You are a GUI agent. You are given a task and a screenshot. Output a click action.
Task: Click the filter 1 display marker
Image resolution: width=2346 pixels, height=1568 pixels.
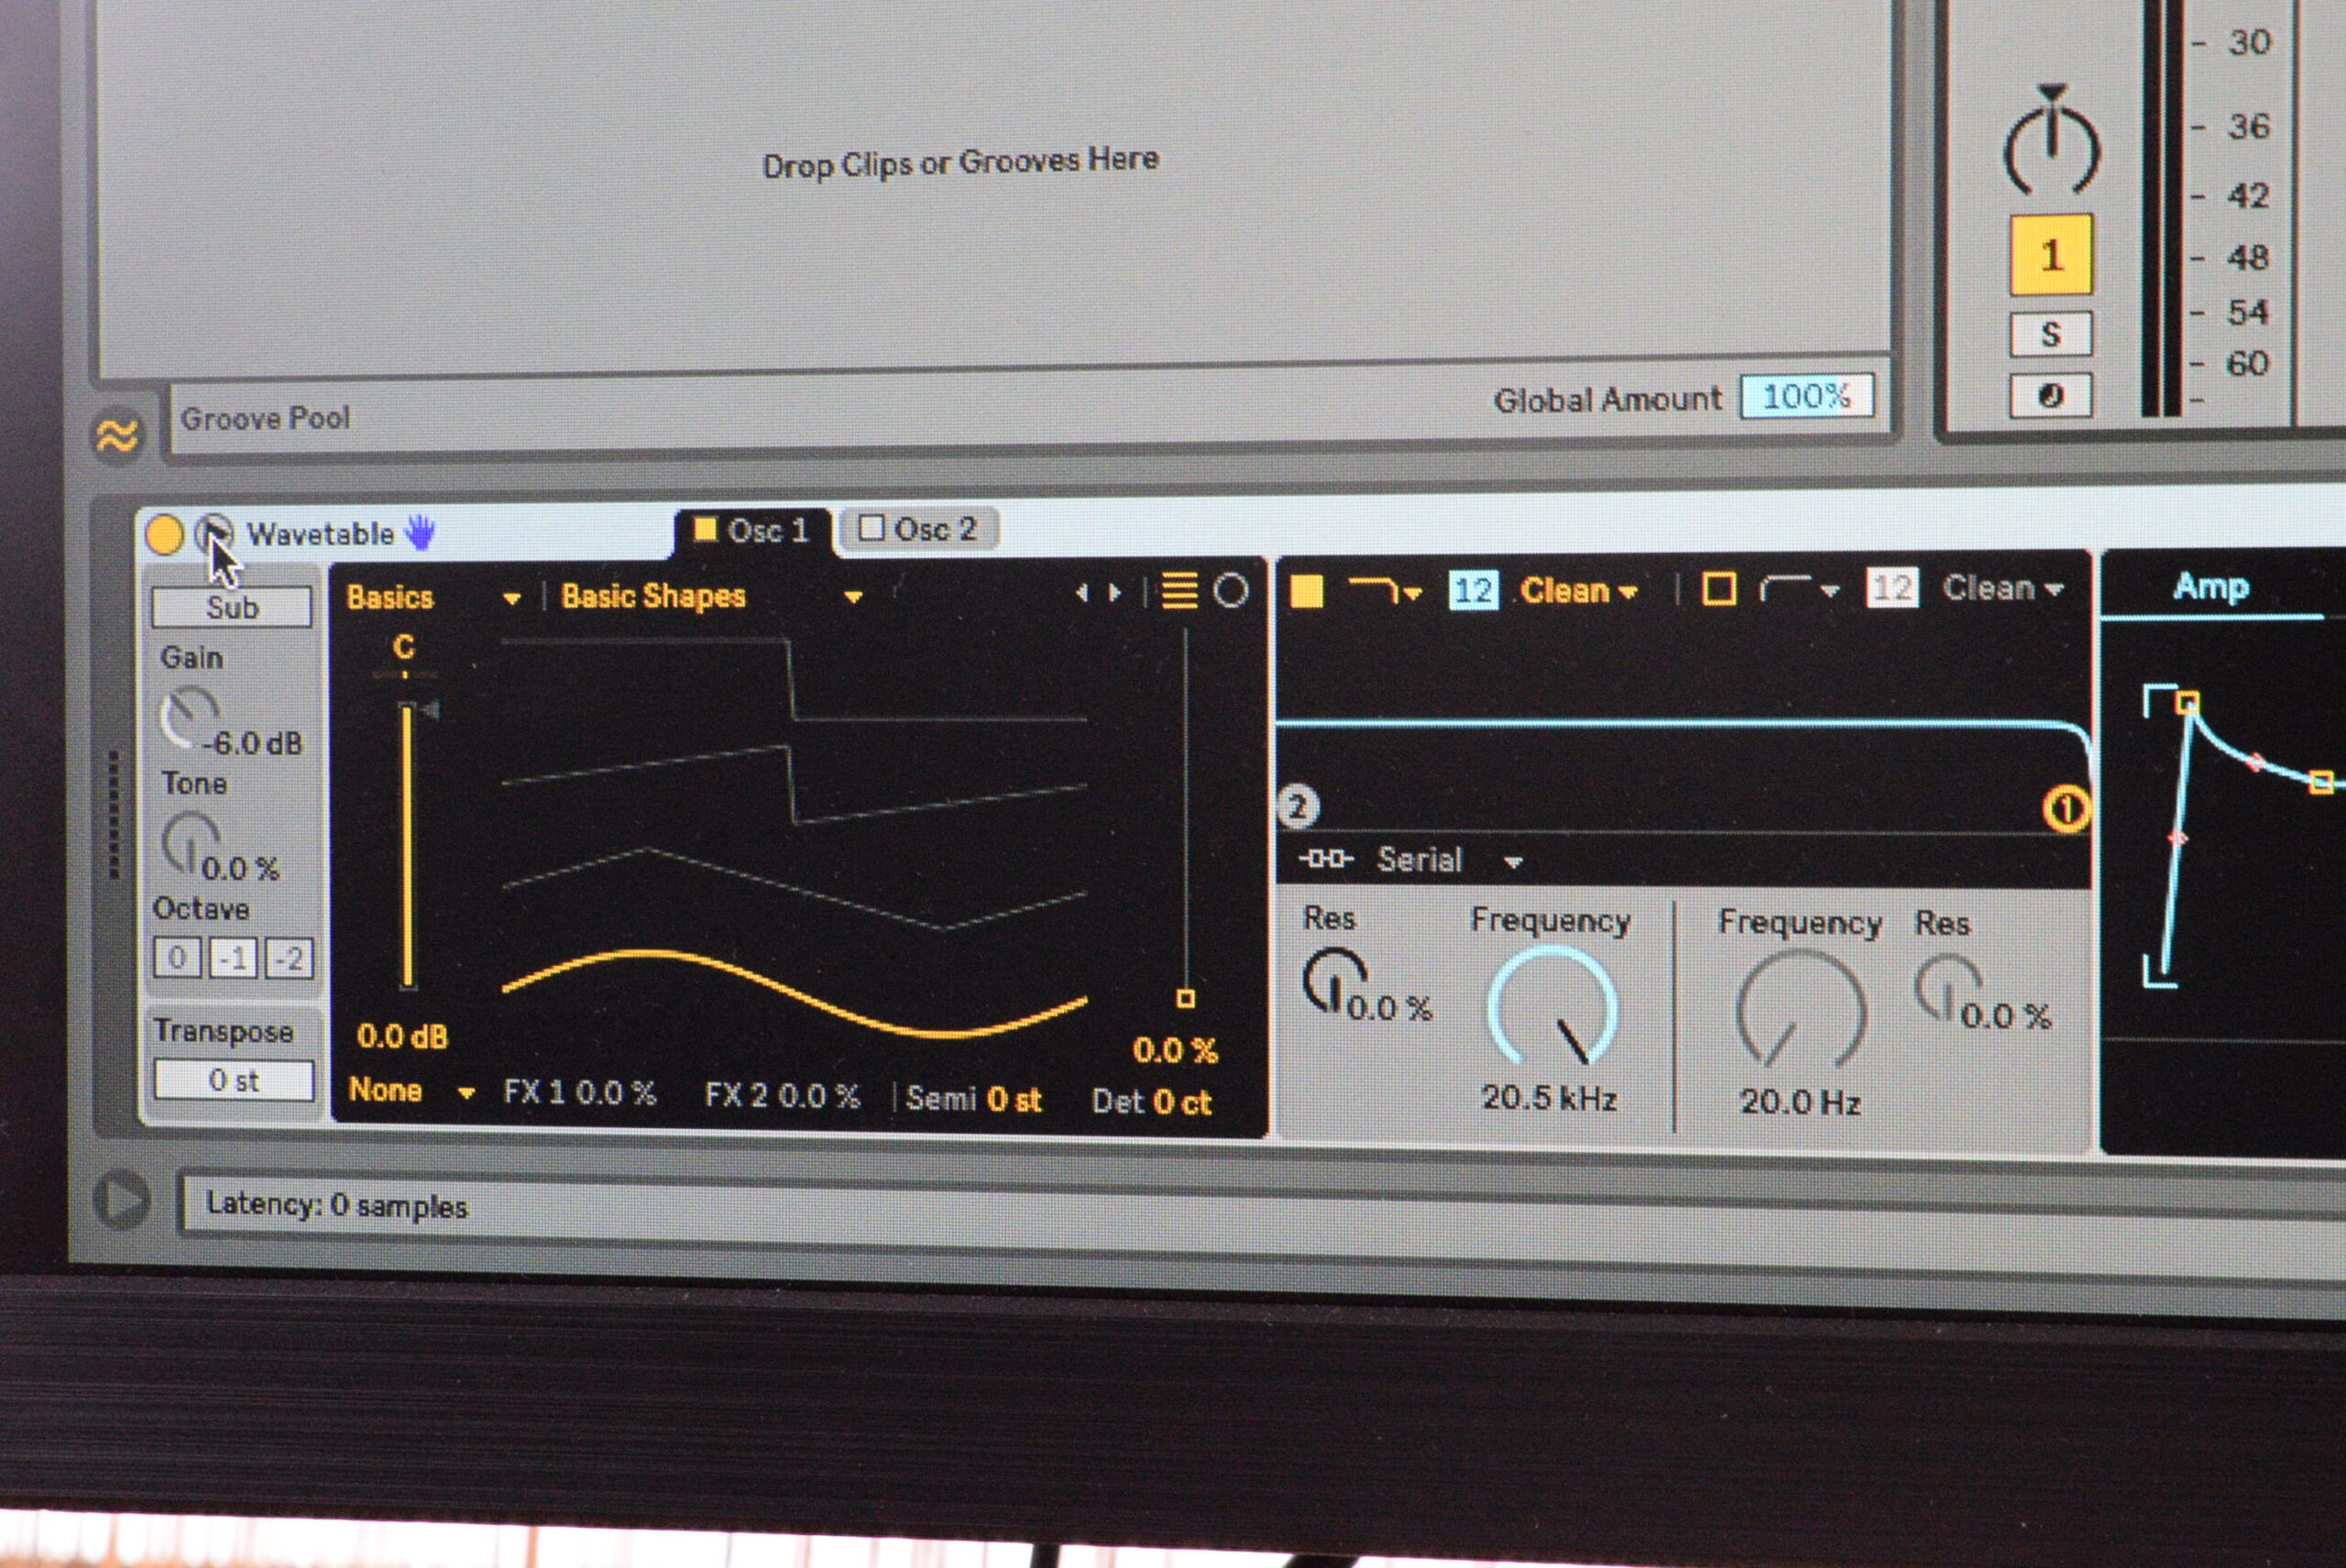(x=2066, y=809)
